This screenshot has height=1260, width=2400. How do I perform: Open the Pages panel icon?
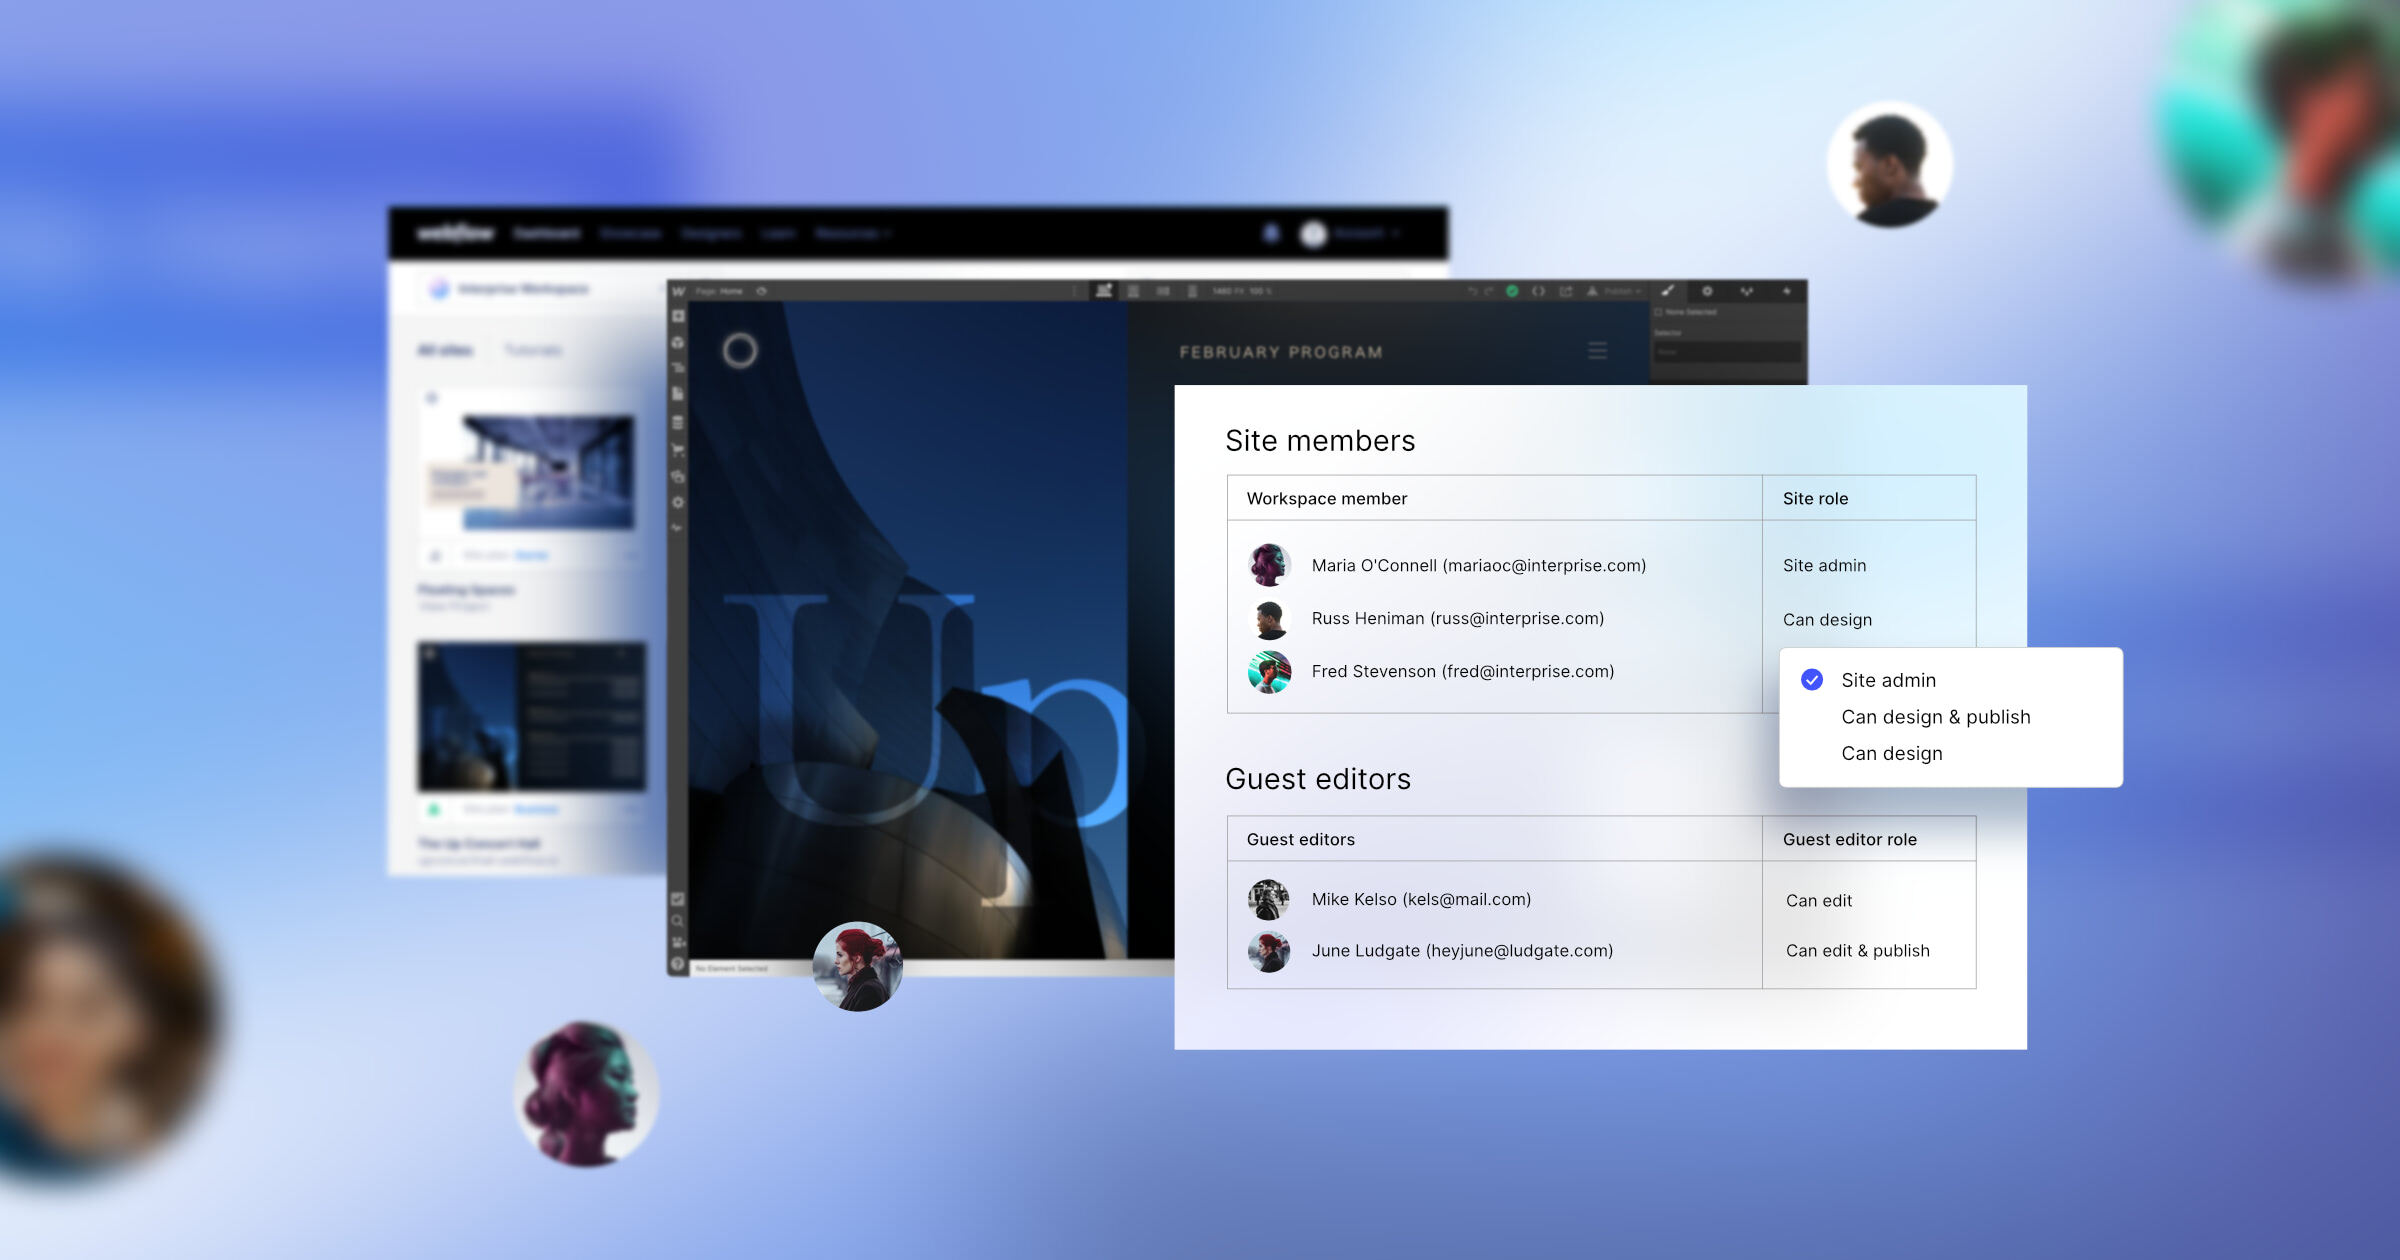678,394
